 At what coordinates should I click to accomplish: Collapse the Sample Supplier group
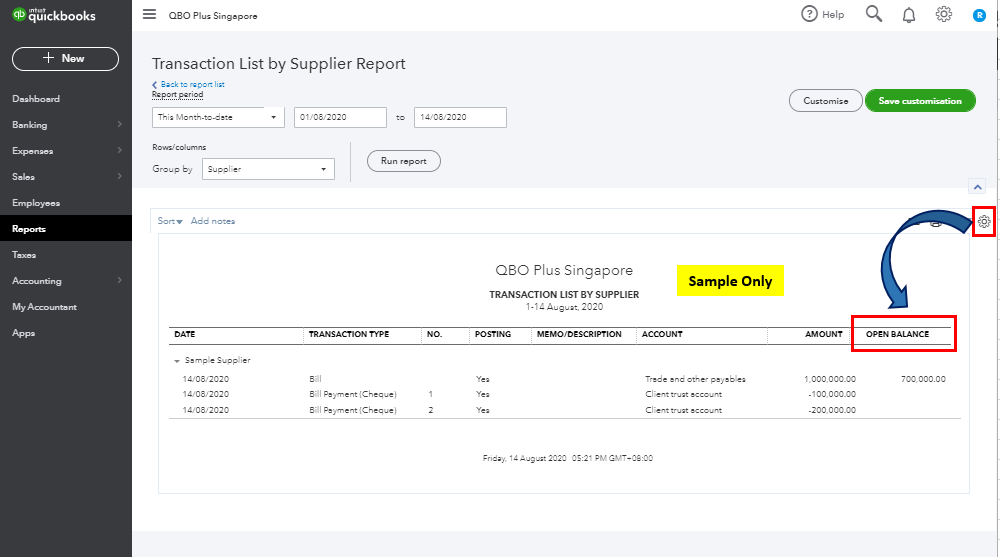(x=177, y=361)
